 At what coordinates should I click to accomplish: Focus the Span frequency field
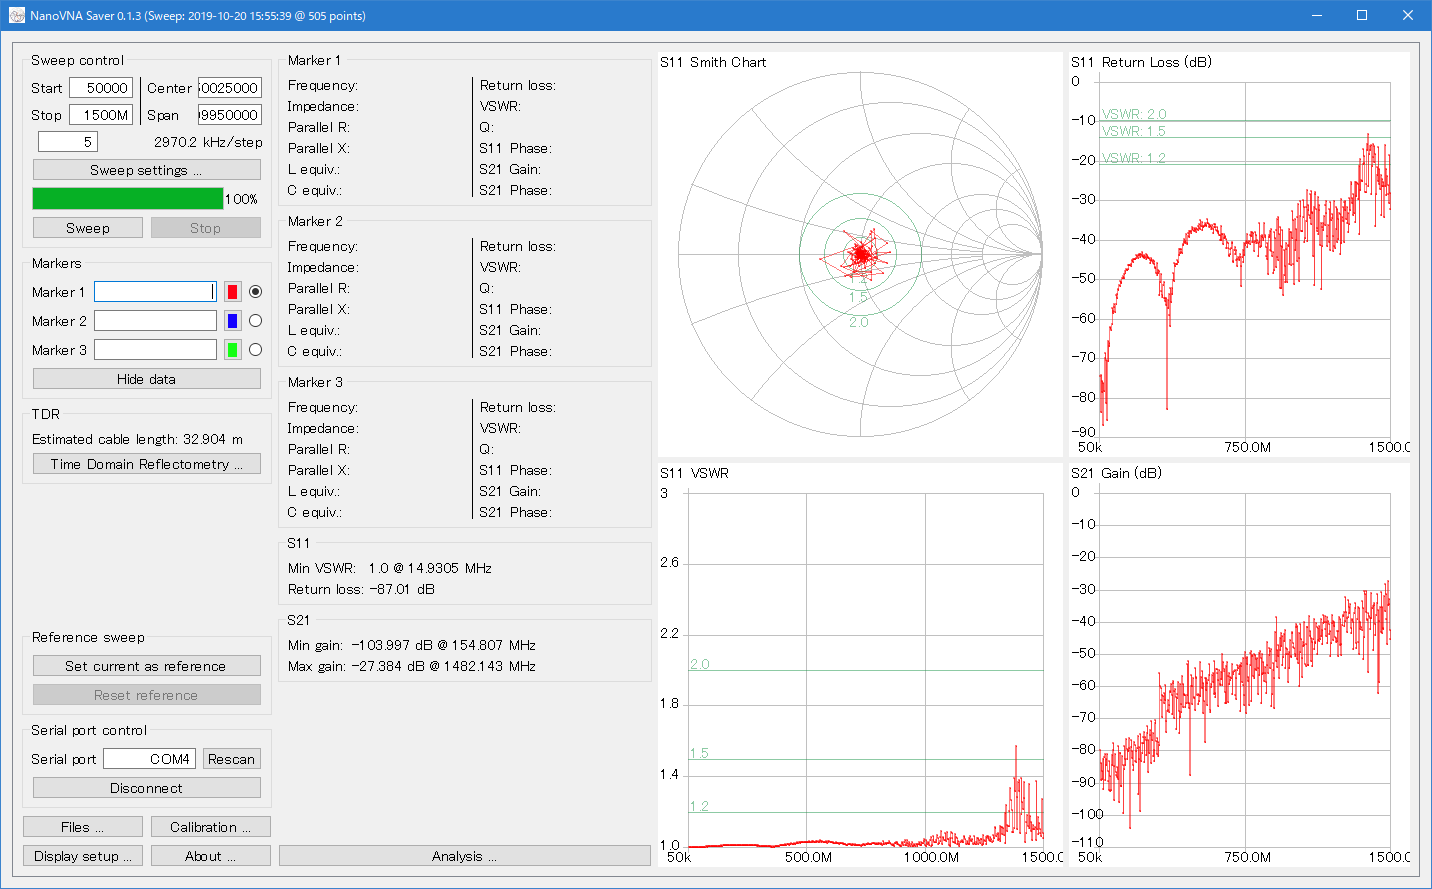(230, 115)
